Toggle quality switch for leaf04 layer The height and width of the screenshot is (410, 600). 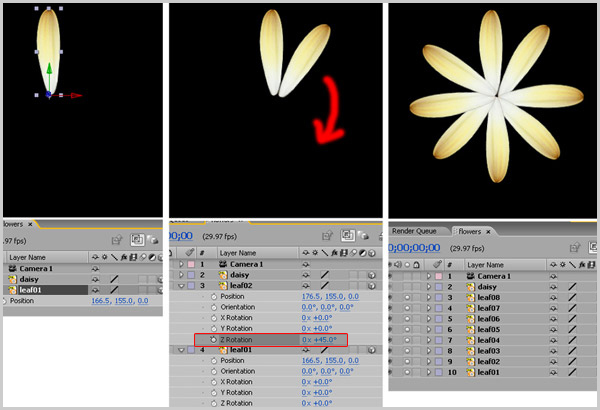pos(572,340)
